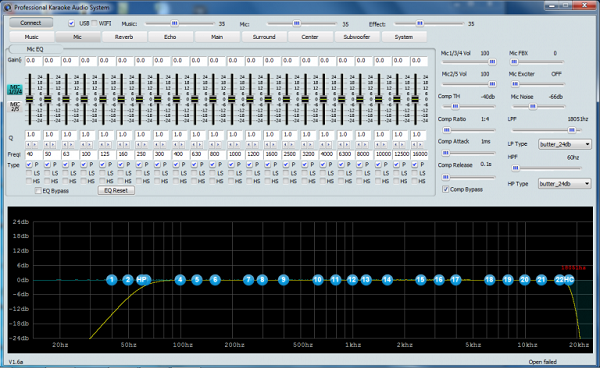Select EQ node 16 on the graph

pyautogui.click(x=439, y=280)
